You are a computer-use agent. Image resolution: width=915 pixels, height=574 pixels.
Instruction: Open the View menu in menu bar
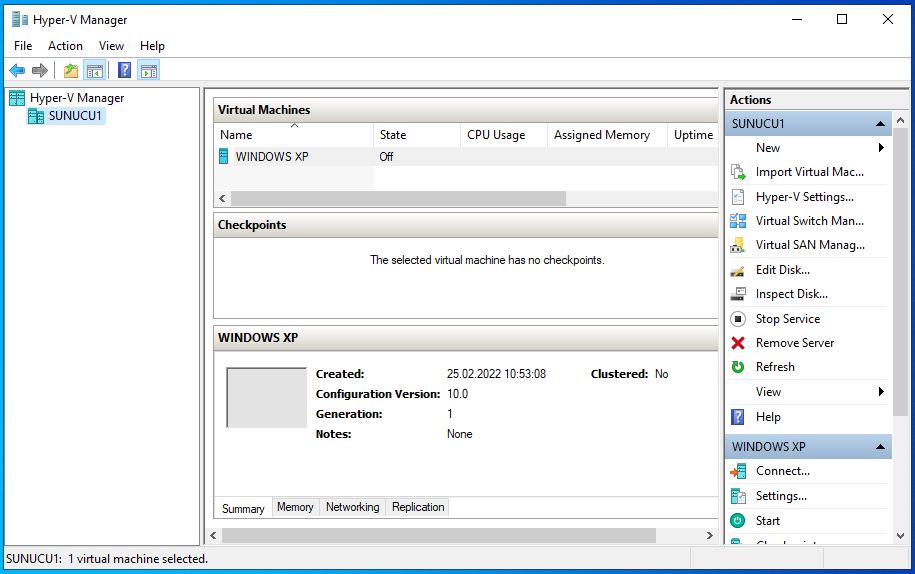(x=111, y=46)
